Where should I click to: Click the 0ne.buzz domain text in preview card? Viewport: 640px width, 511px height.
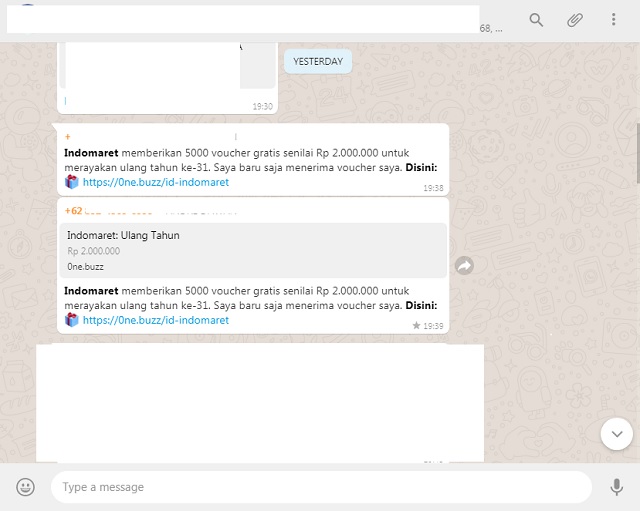pyautogui.click(x=85, y=267)
